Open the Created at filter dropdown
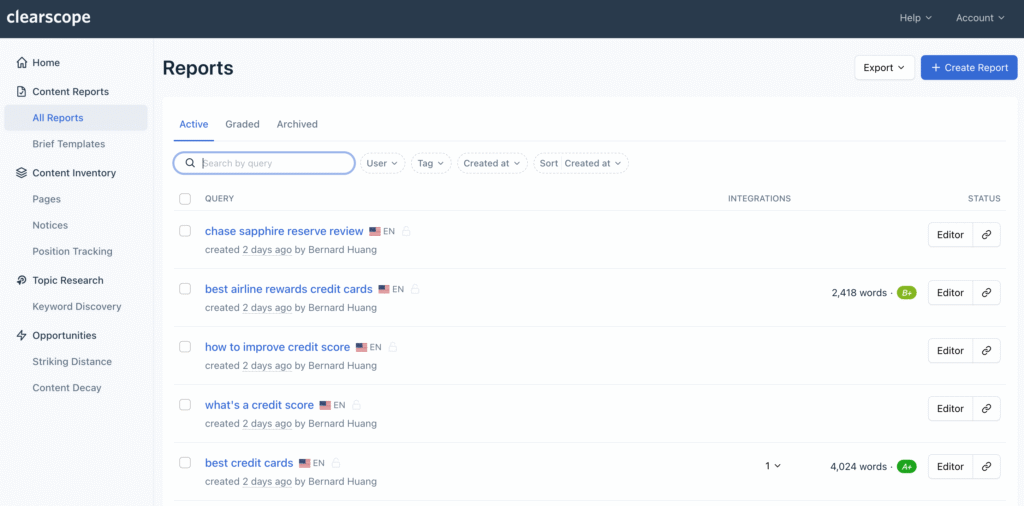Screen dimensions: 1024x506 pyautogui.click(x=492, y=163)
